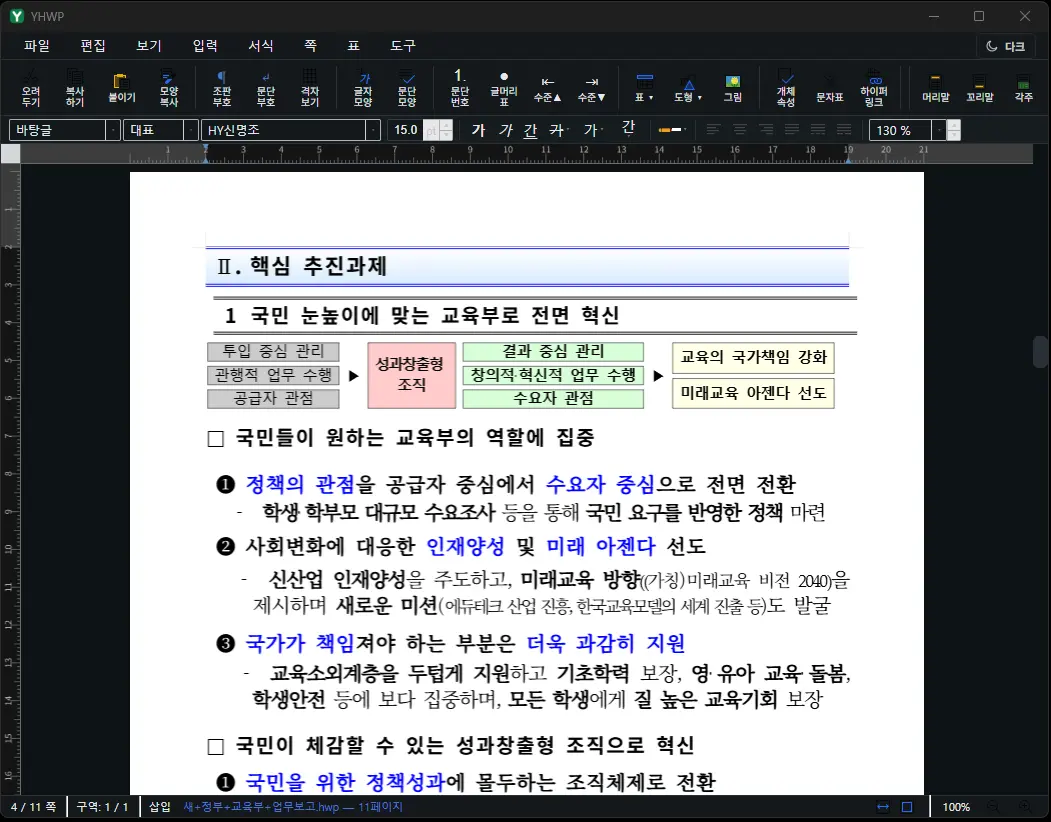The image size is (1051, 822).
Task: Open the 도구 menu
Action: click(403, 46)
